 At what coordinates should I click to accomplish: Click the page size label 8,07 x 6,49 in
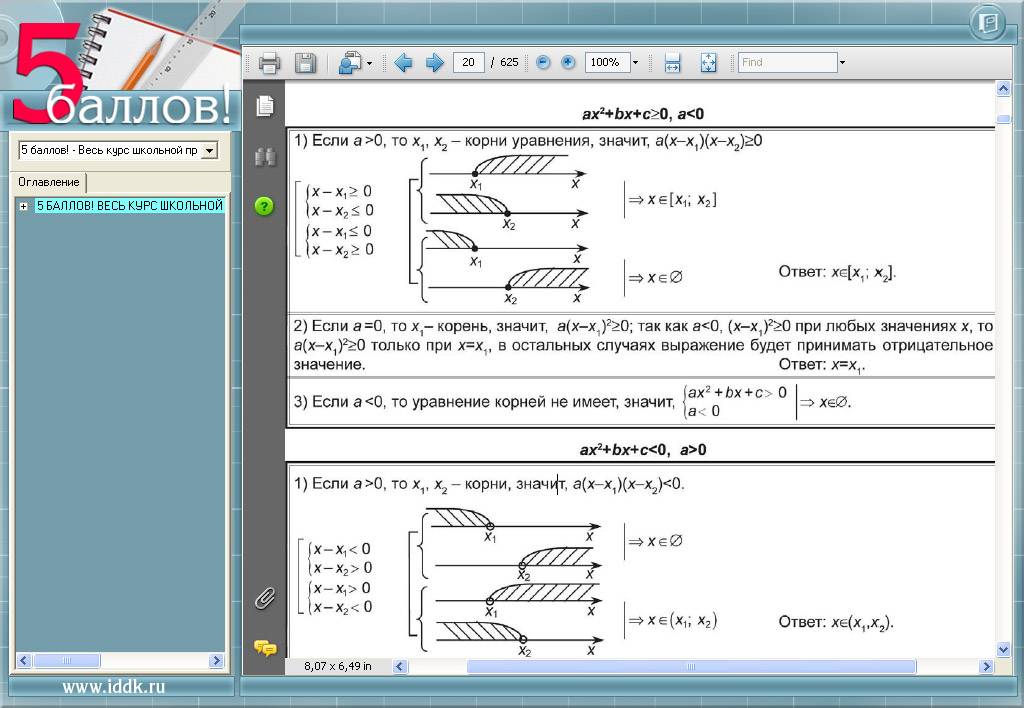click(338, 666)
